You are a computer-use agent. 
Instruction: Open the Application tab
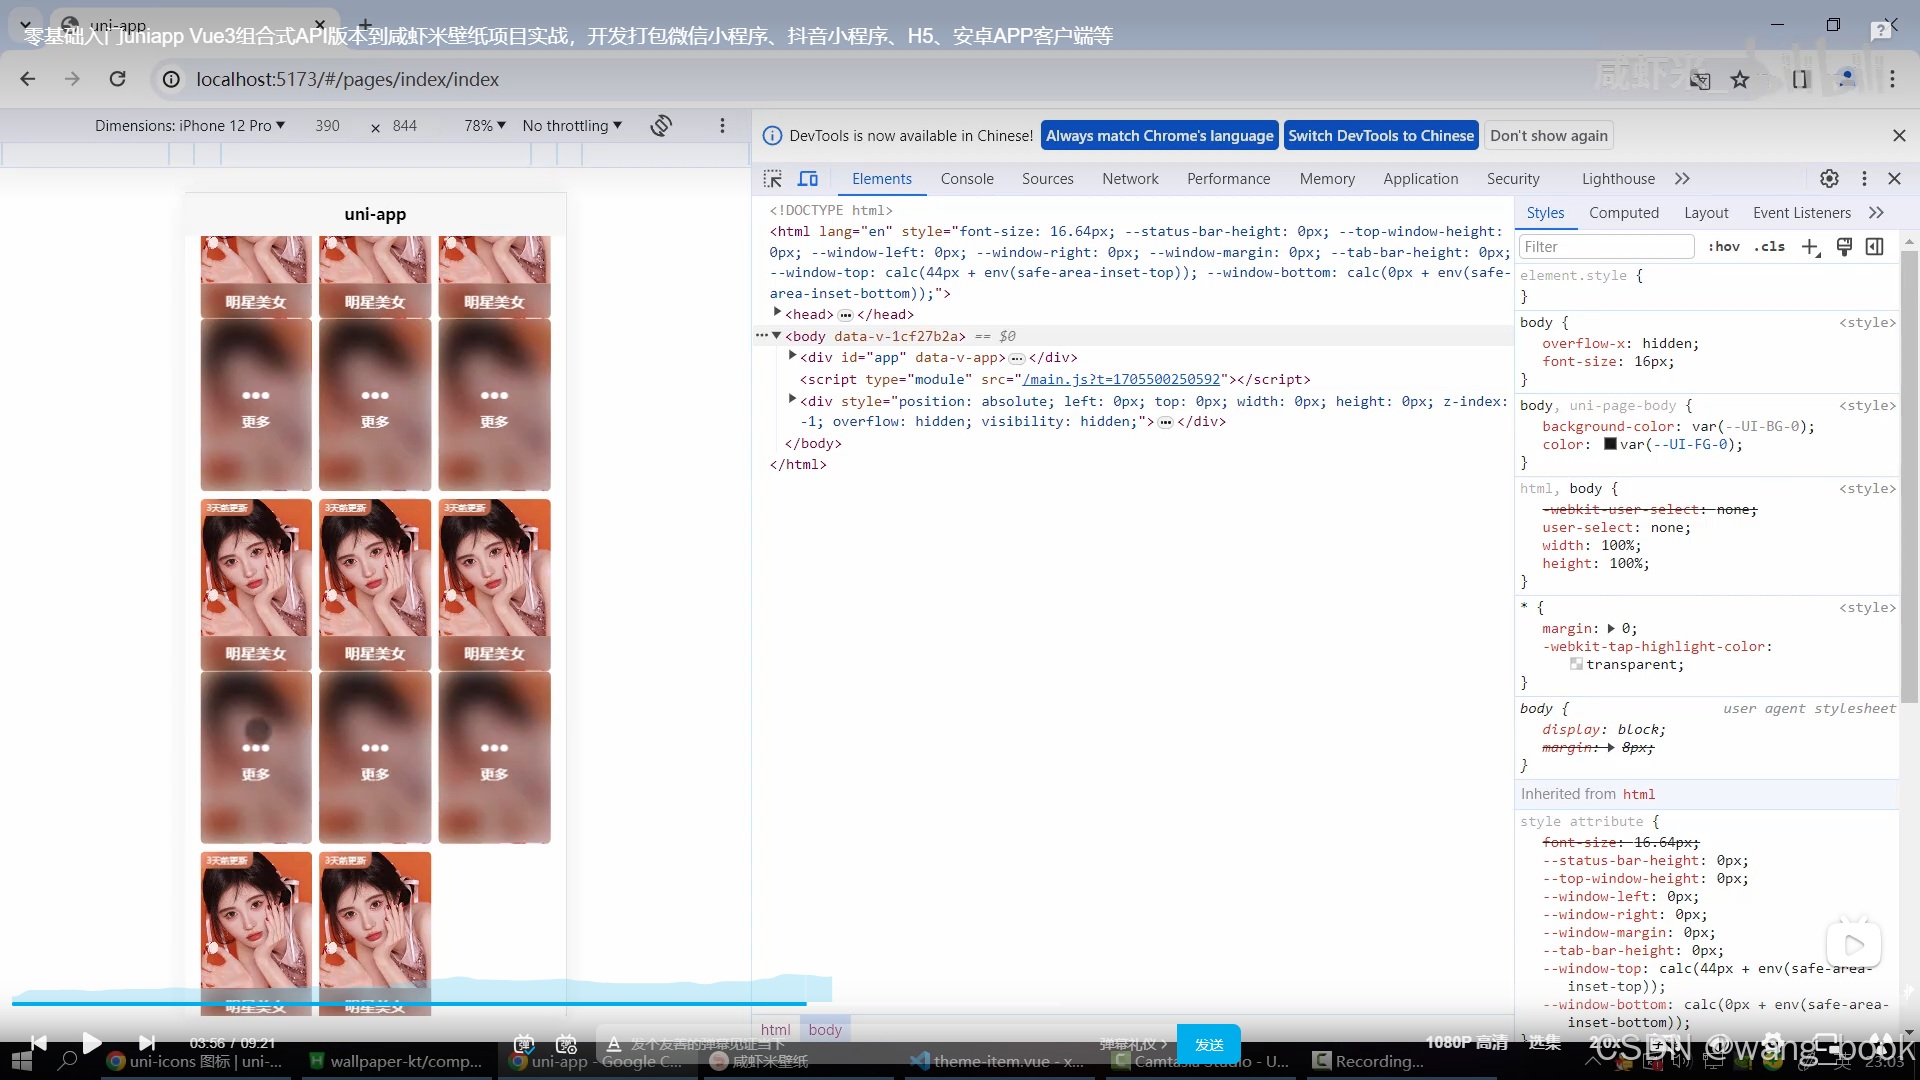pos(1420,178)
